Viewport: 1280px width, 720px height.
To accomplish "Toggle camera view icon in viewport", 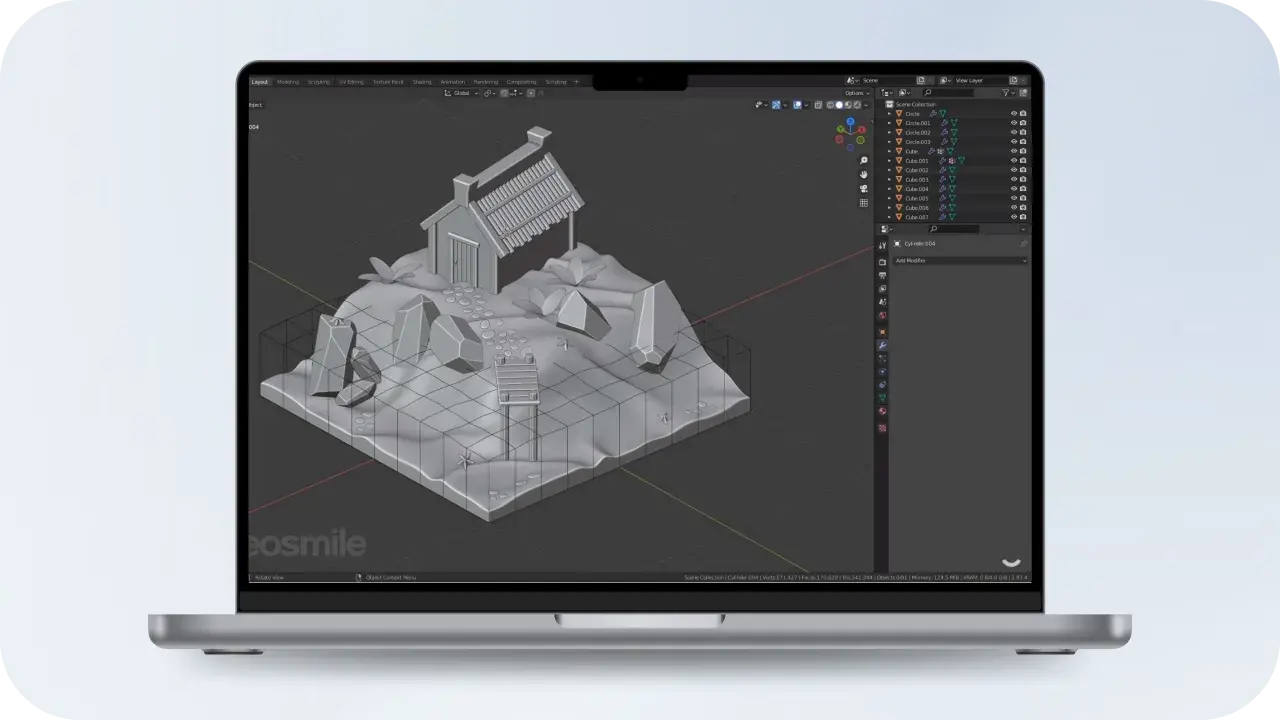I will (864, 189).
